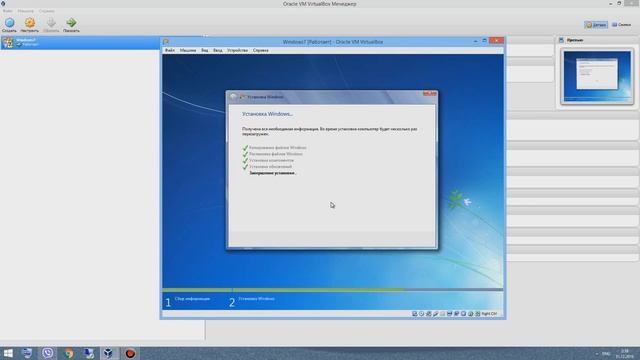Screen dimensions: 640x360
Task: Open Файл menu in VirtualBox Manager
Action: pyautogui.click(x=7, y=11)
